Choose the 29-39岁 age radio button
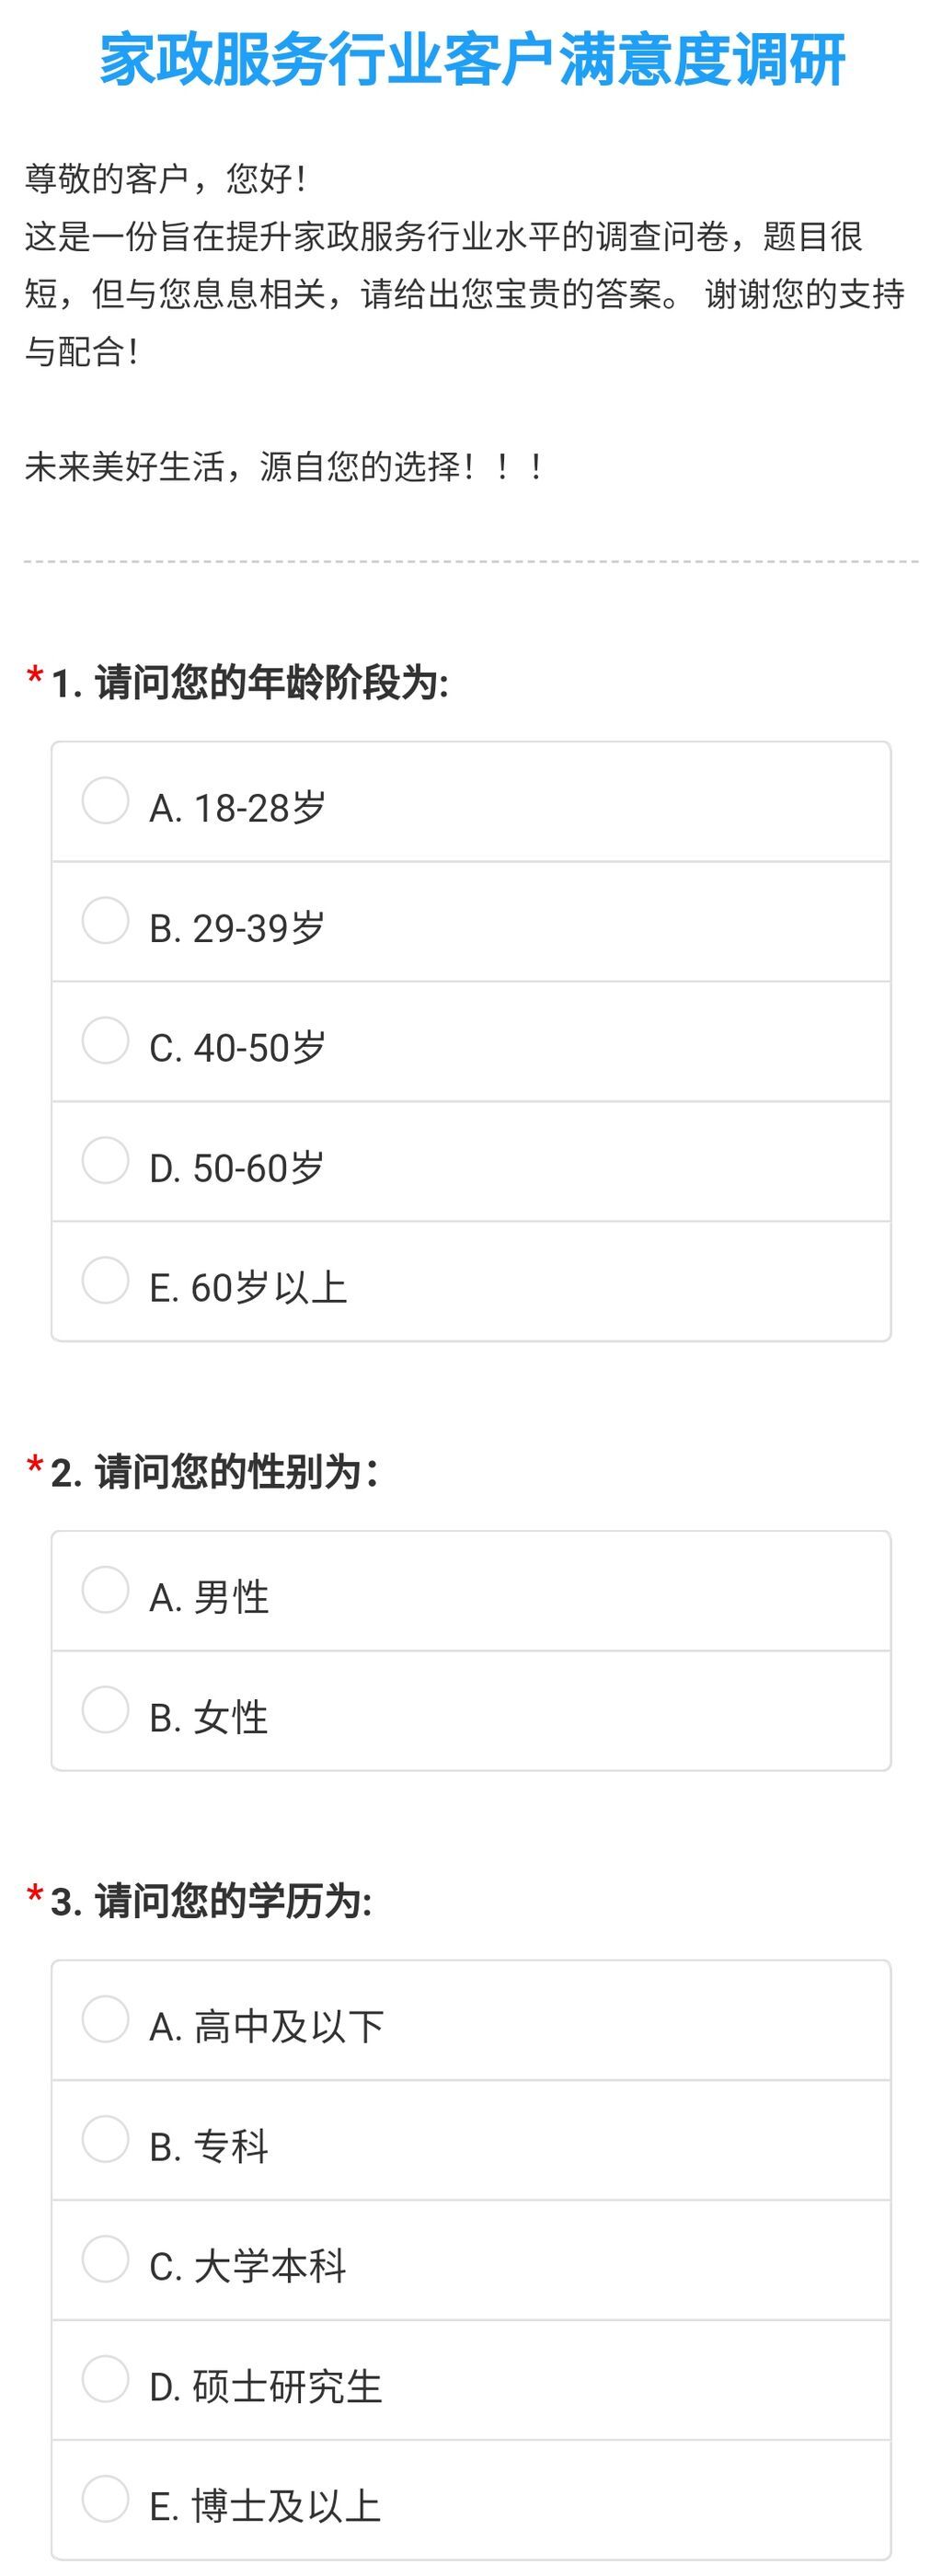942x2576 pixels. point(105,921)
